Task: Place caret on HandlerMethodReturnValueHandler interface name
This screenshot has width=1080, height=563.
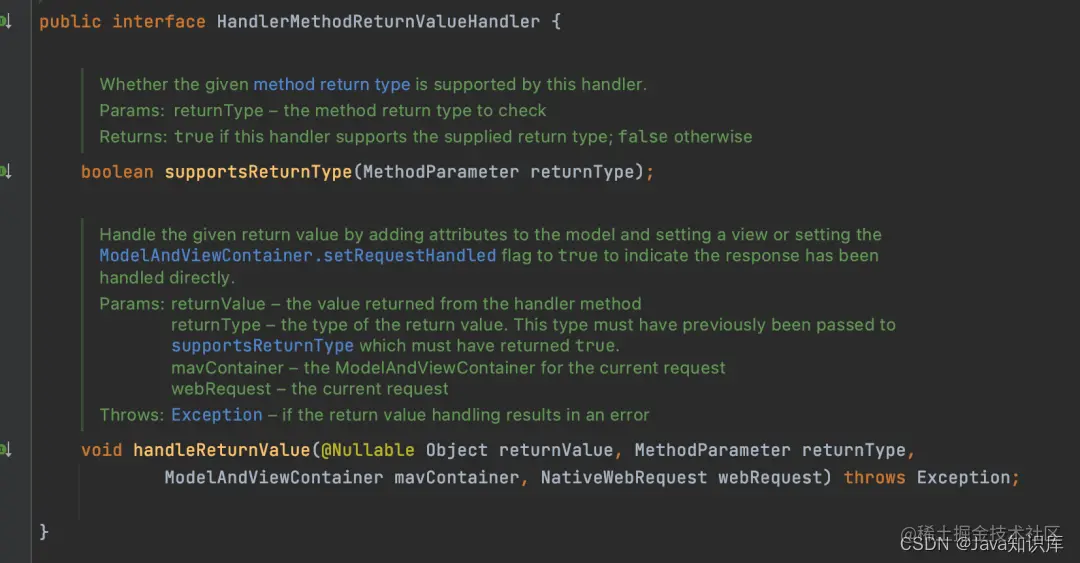Action: [378, 22]
